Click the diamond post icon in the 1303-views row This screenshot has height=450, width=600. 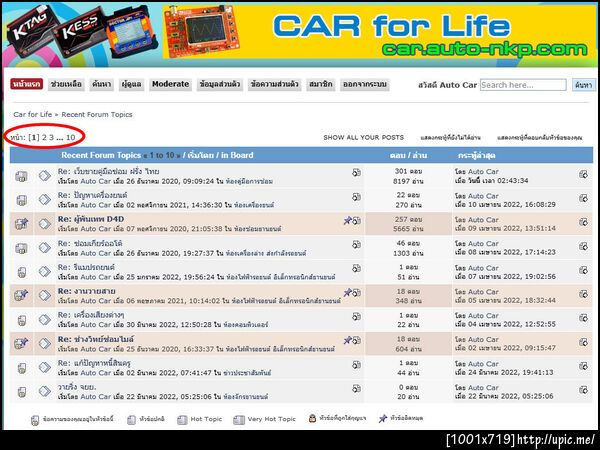[45, 248]
